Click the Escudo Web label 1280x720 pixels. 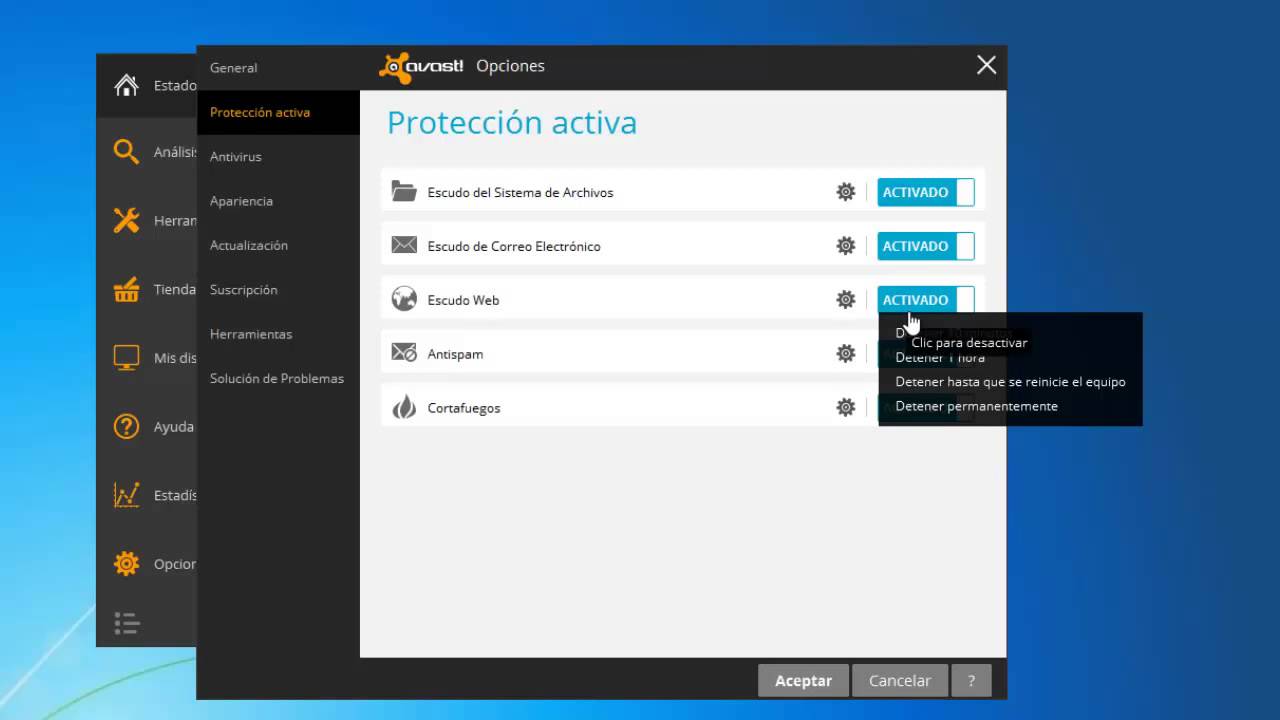pyautogui.click(x=463, y=300)
